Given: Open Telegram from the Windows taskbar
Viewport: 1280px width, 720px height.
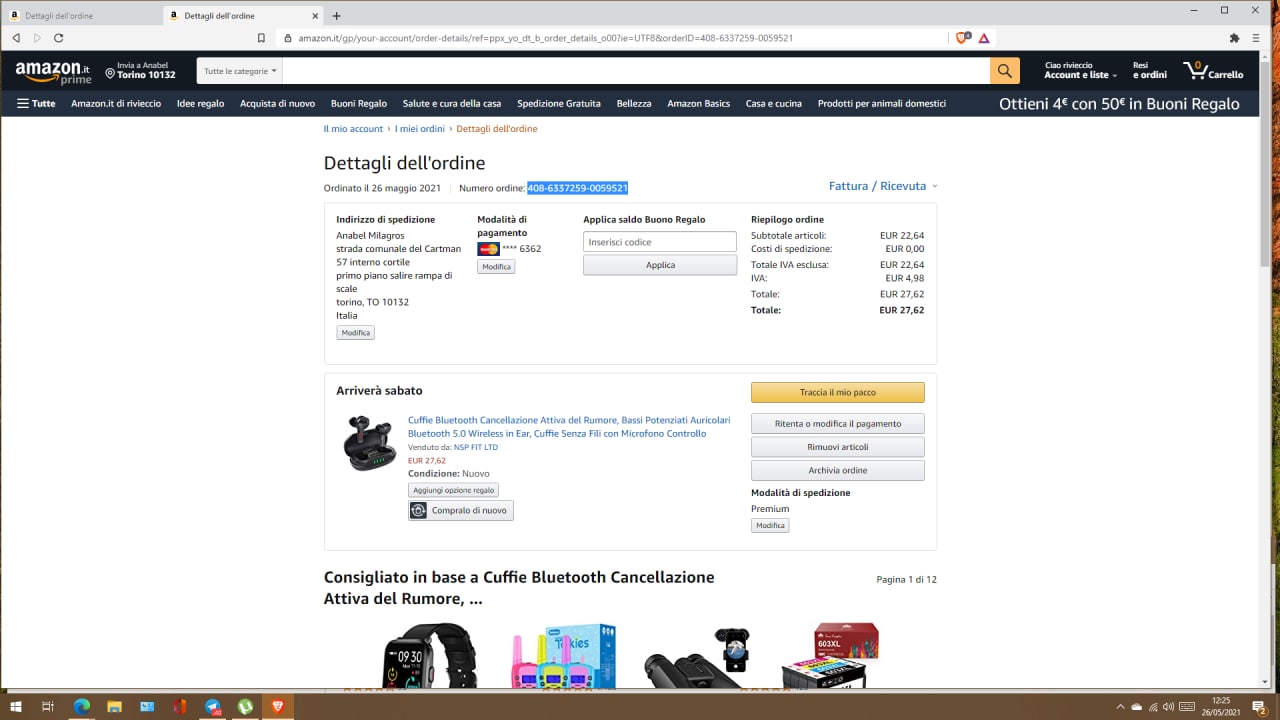Looking at the screenshot, I should (212, 706).
